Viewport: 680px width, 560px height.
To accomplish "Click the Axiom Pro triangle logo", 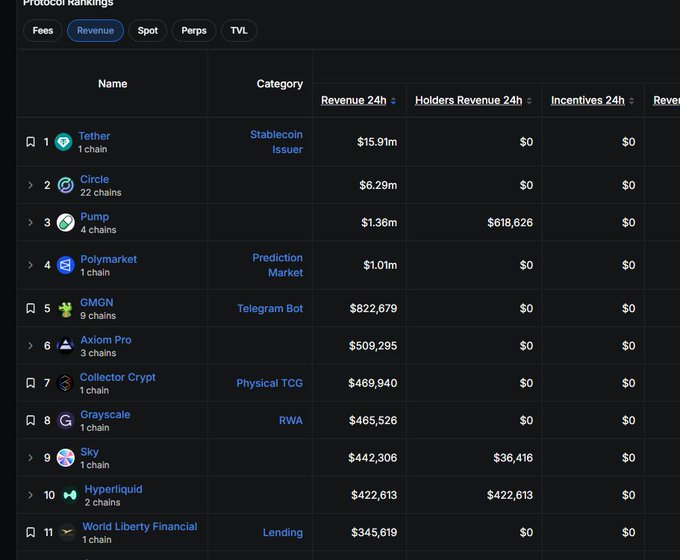I will 65,346.
